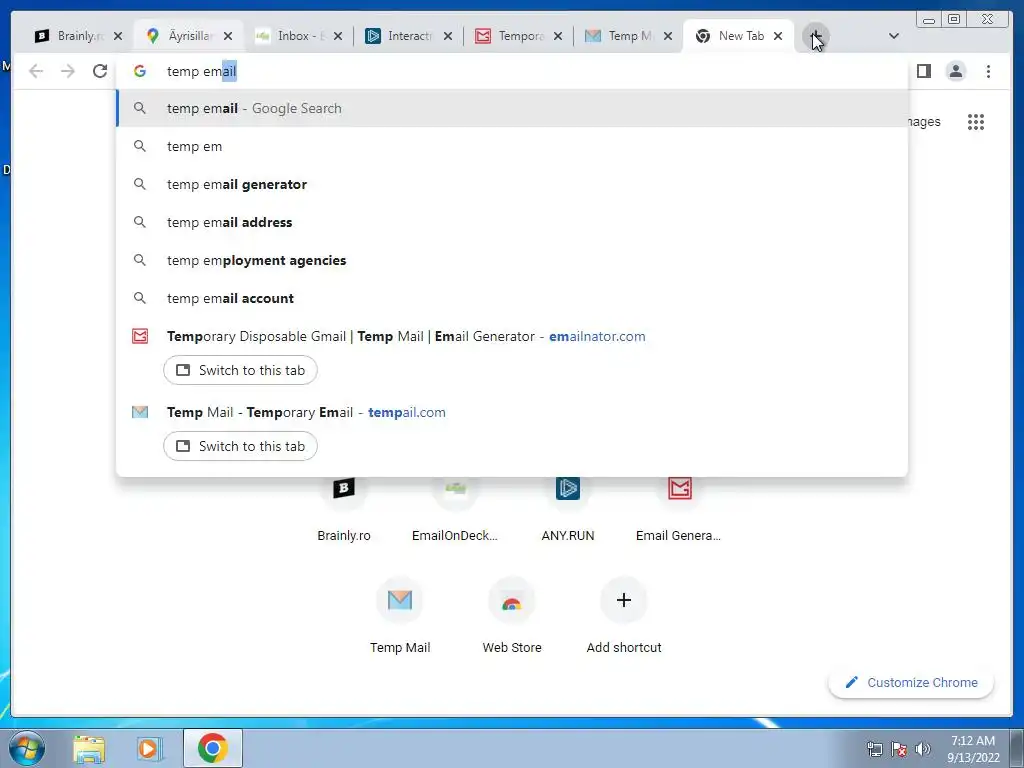Go back with the back arrow

point(36,71)
